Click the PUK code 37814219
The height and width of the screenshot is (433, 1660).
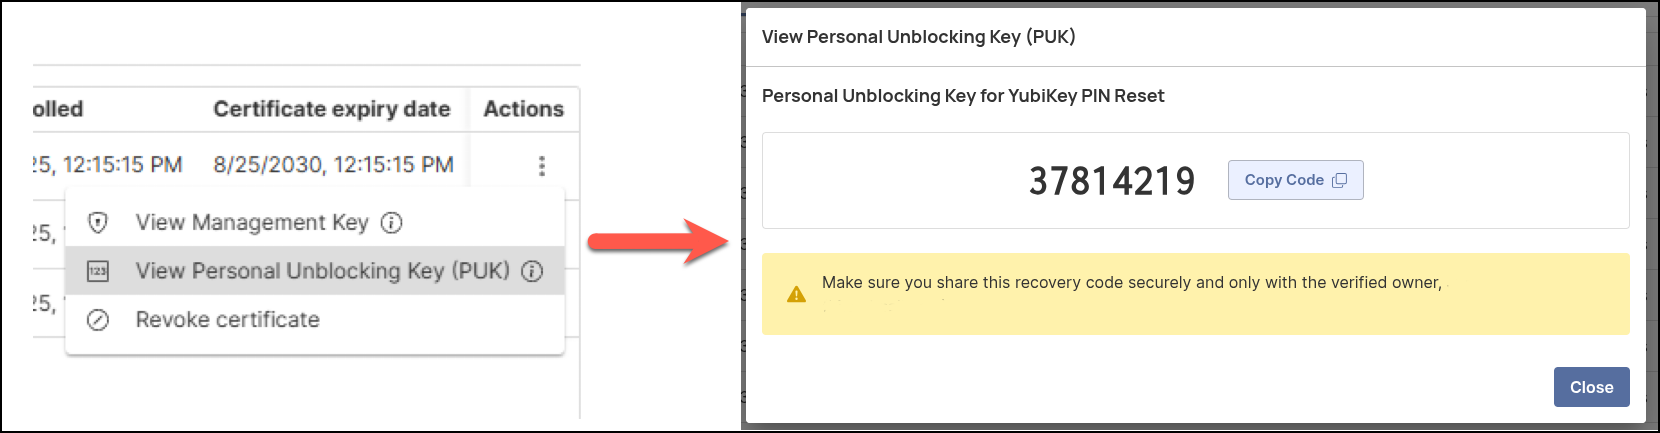point(1111,181)
